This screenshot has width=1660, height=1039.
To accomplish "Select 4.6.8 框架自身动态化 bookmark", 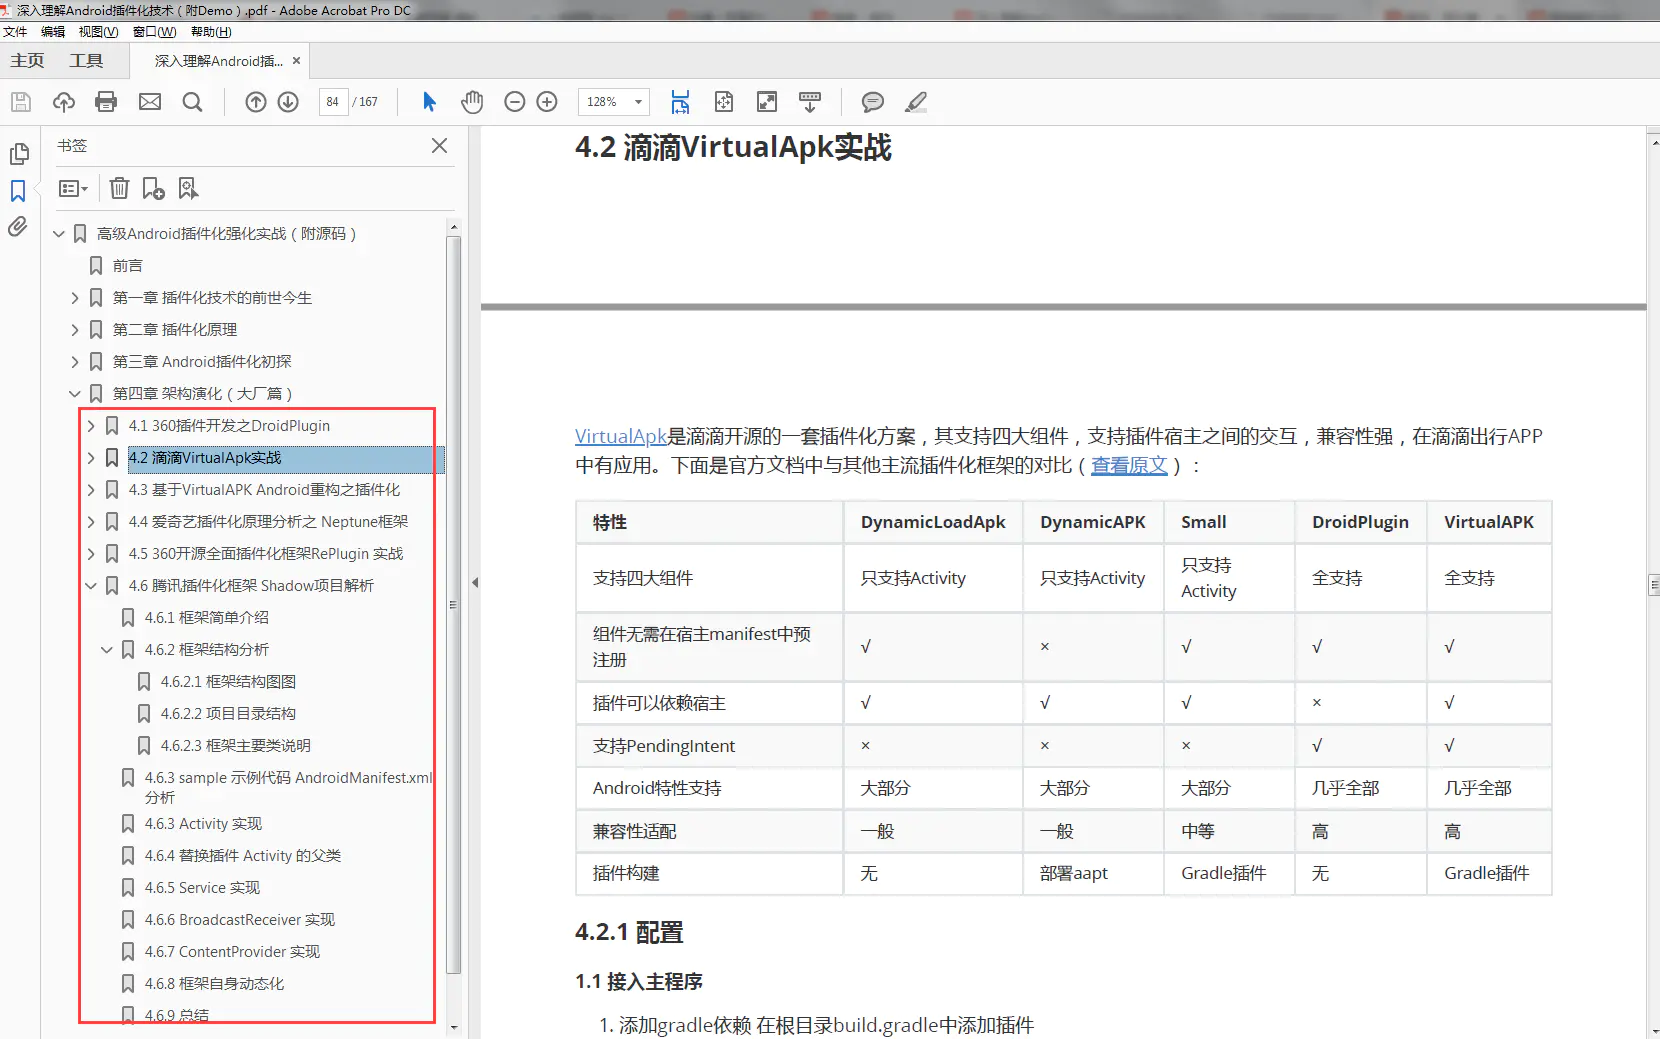I will [214, 984].
